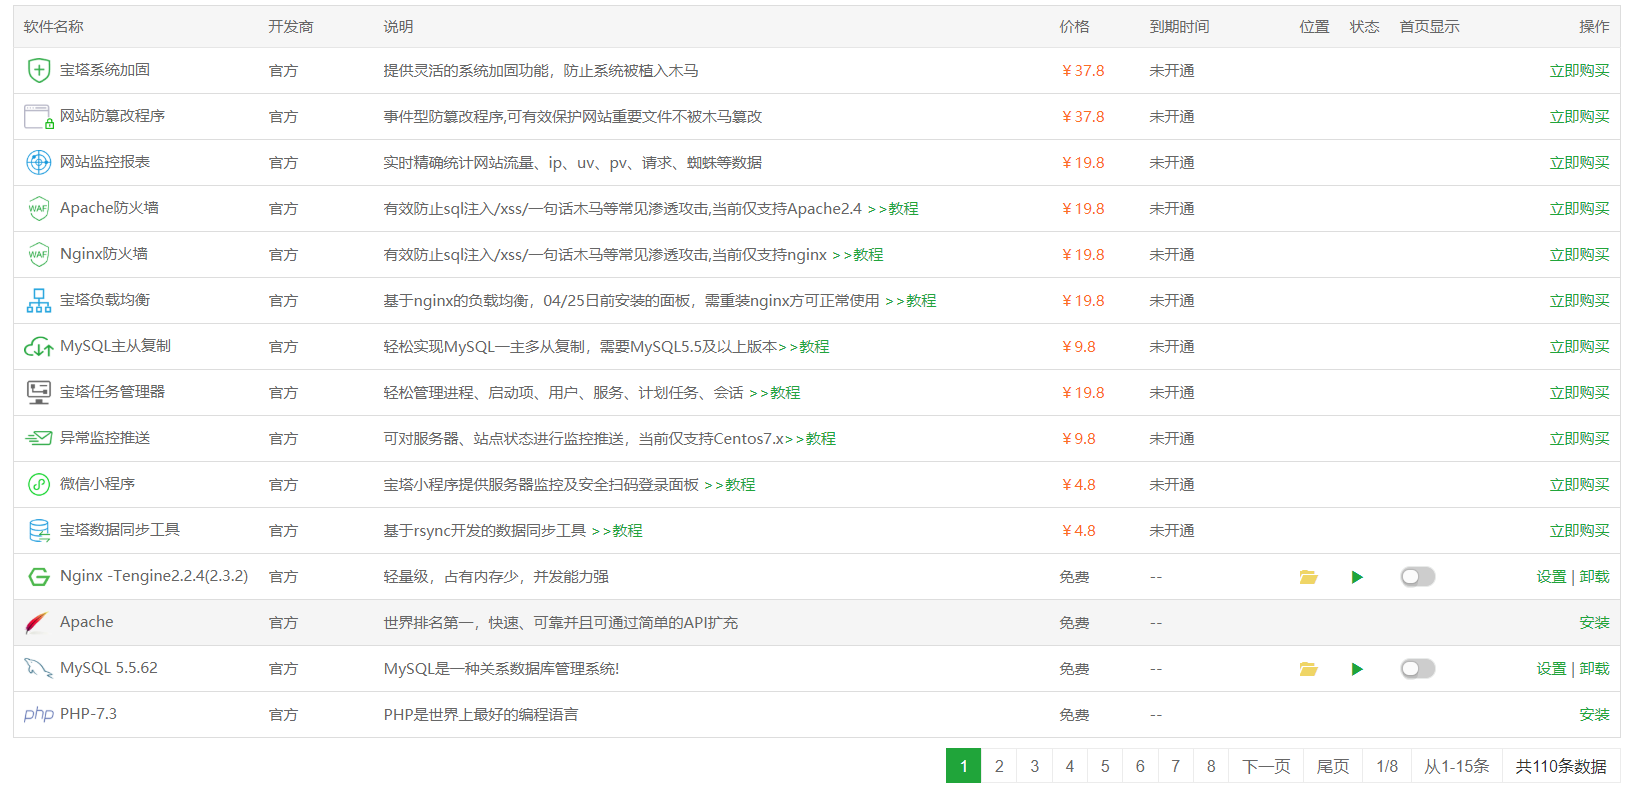Viewport: 1627px width, 799px height.
Task: Click the 宝塔数据同步工具 database icon
Action: click(x=38, y=530)
